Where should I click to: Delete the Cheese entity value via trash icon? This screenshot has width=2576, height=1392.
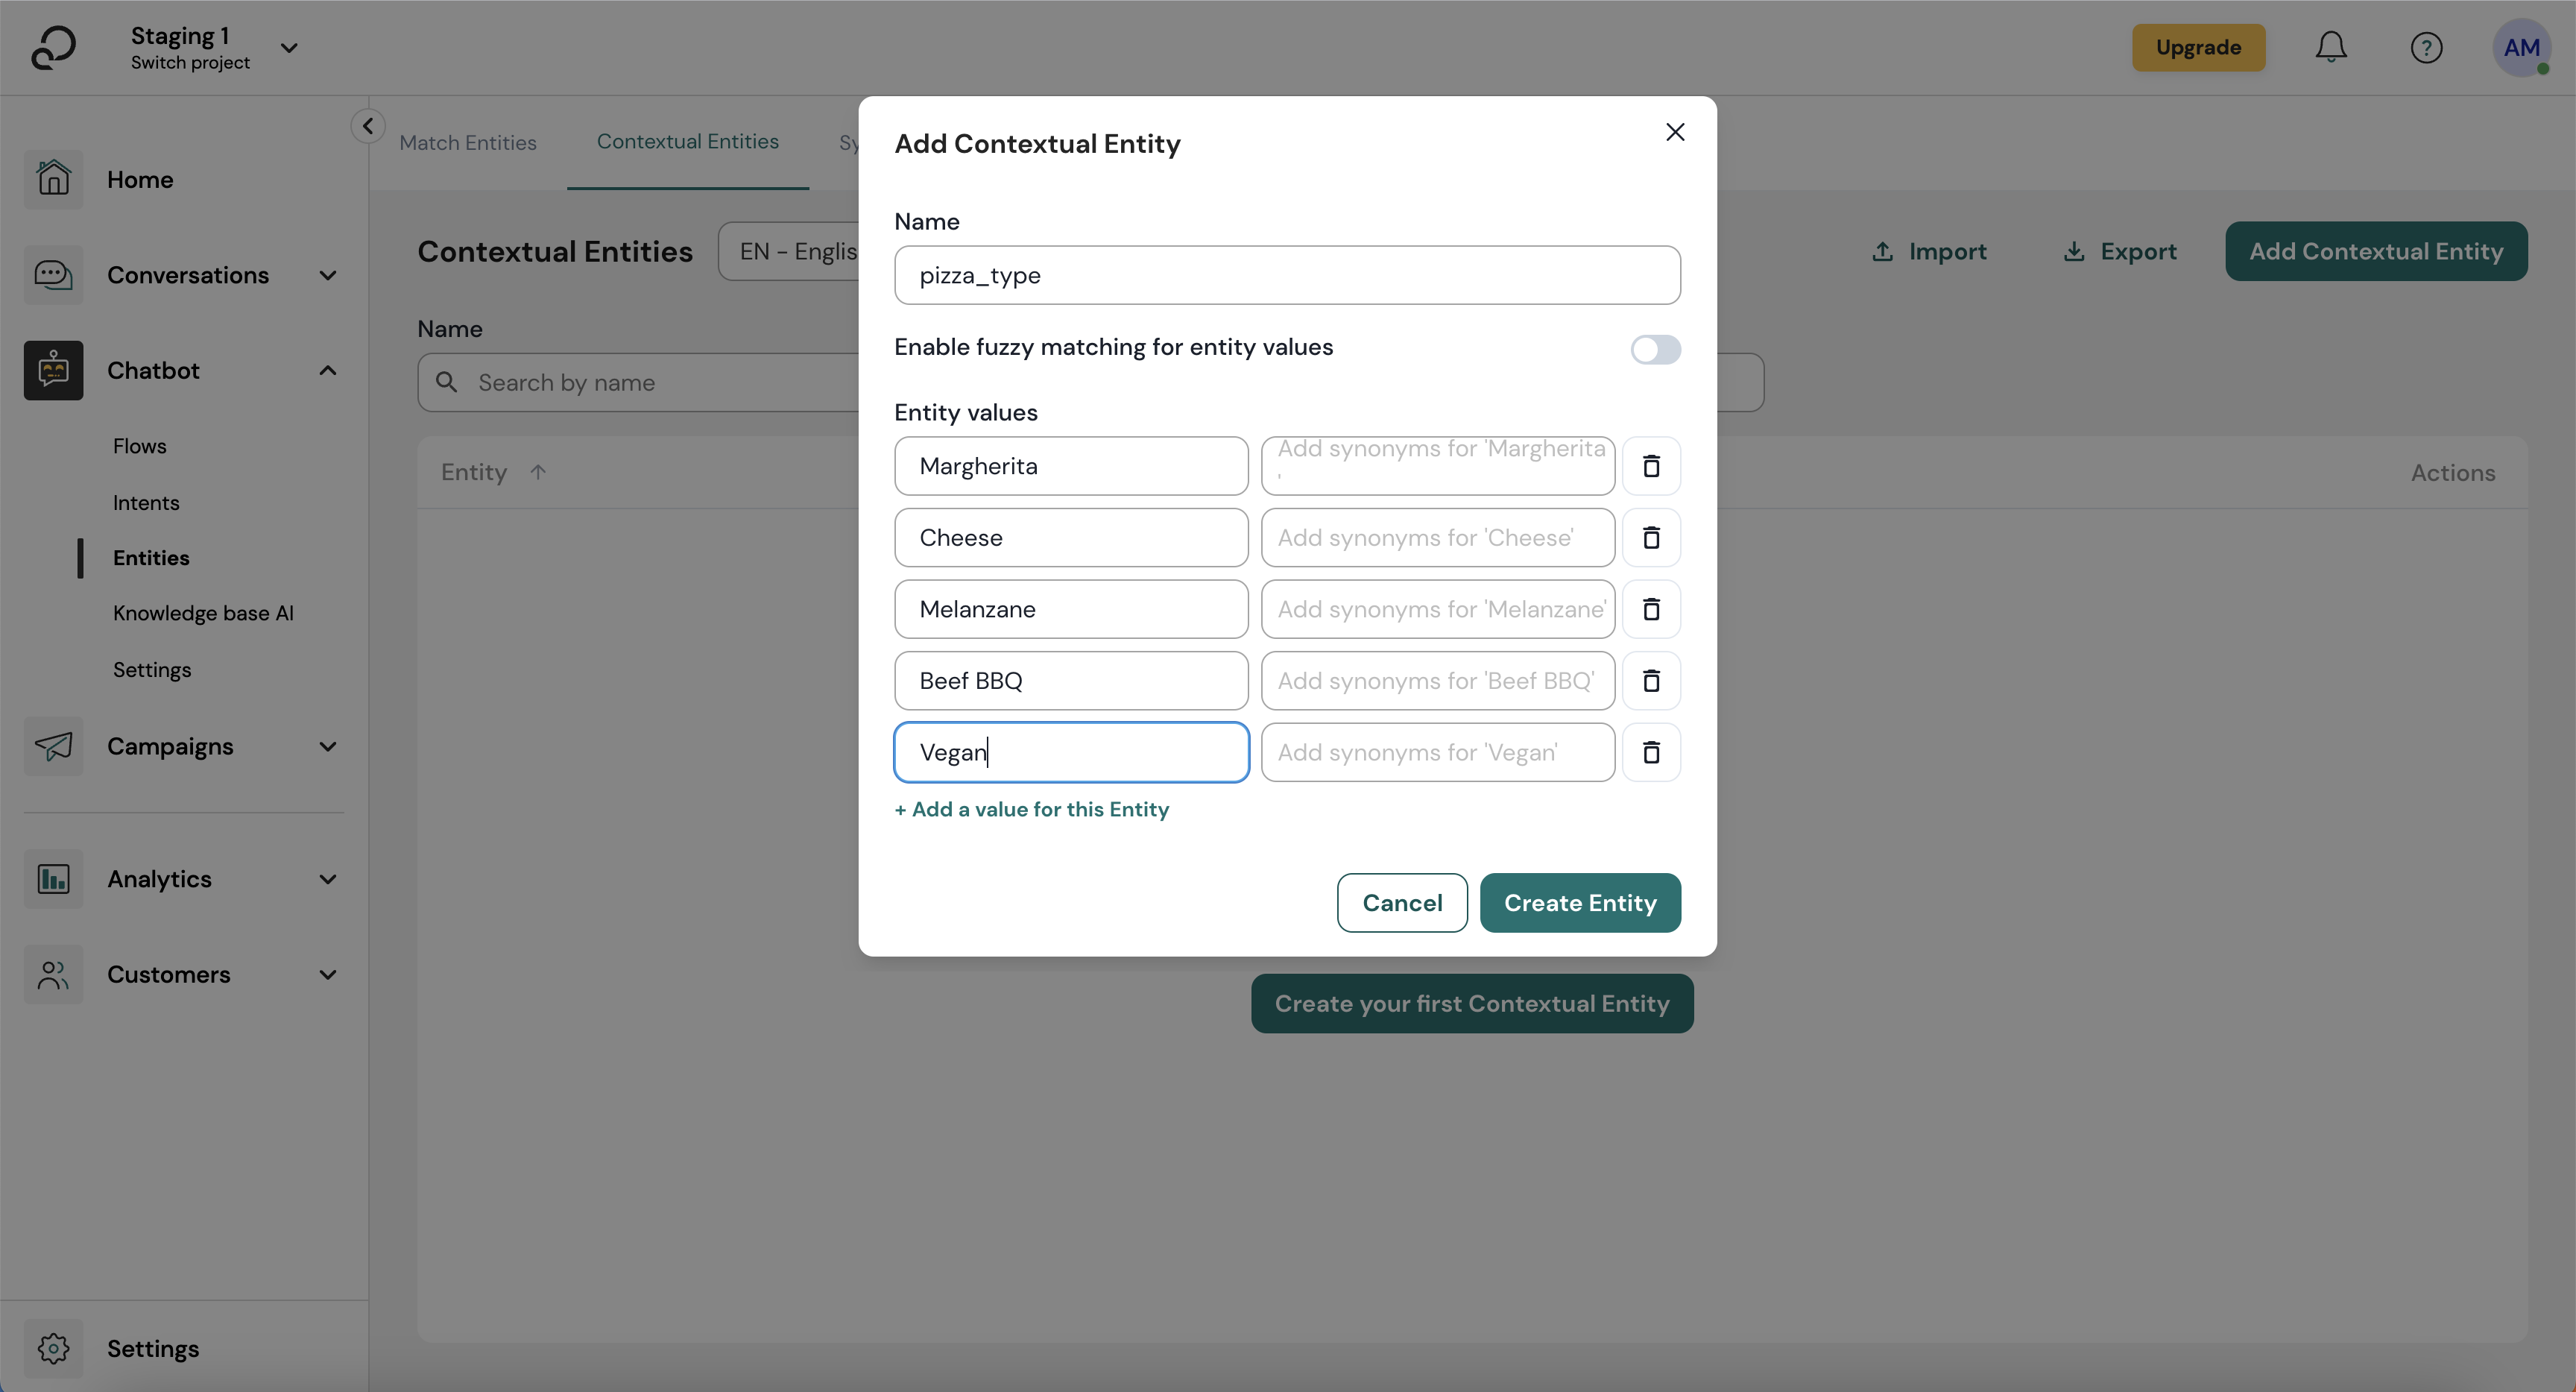[x=1651, y=537]
